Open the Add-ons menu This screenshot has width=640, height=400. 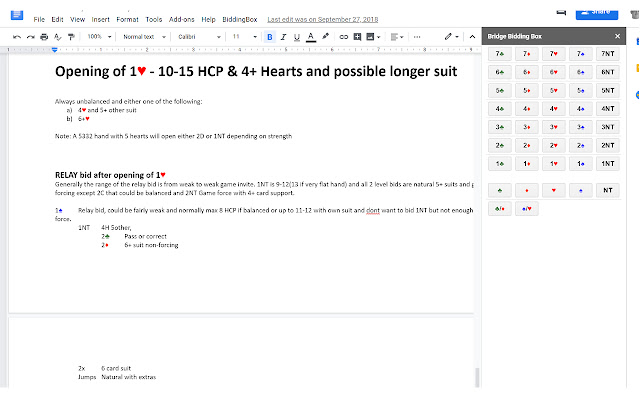[182, 19]
